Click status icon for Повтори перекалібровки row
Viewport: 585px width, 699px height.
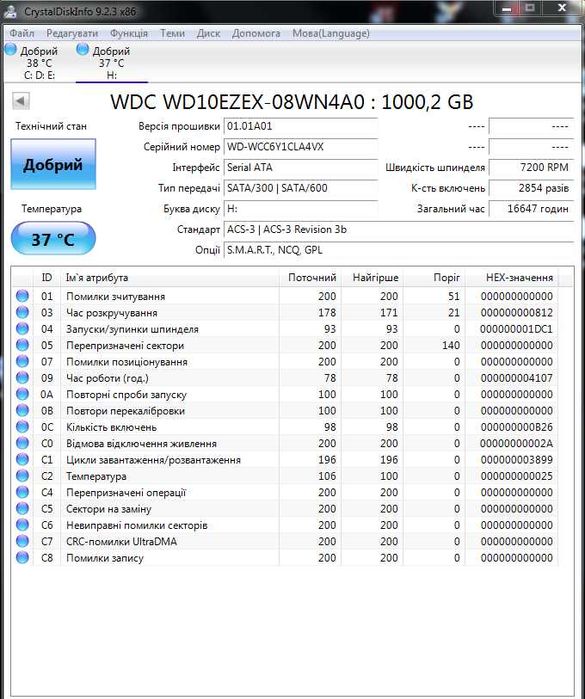[x=22, y=411]
